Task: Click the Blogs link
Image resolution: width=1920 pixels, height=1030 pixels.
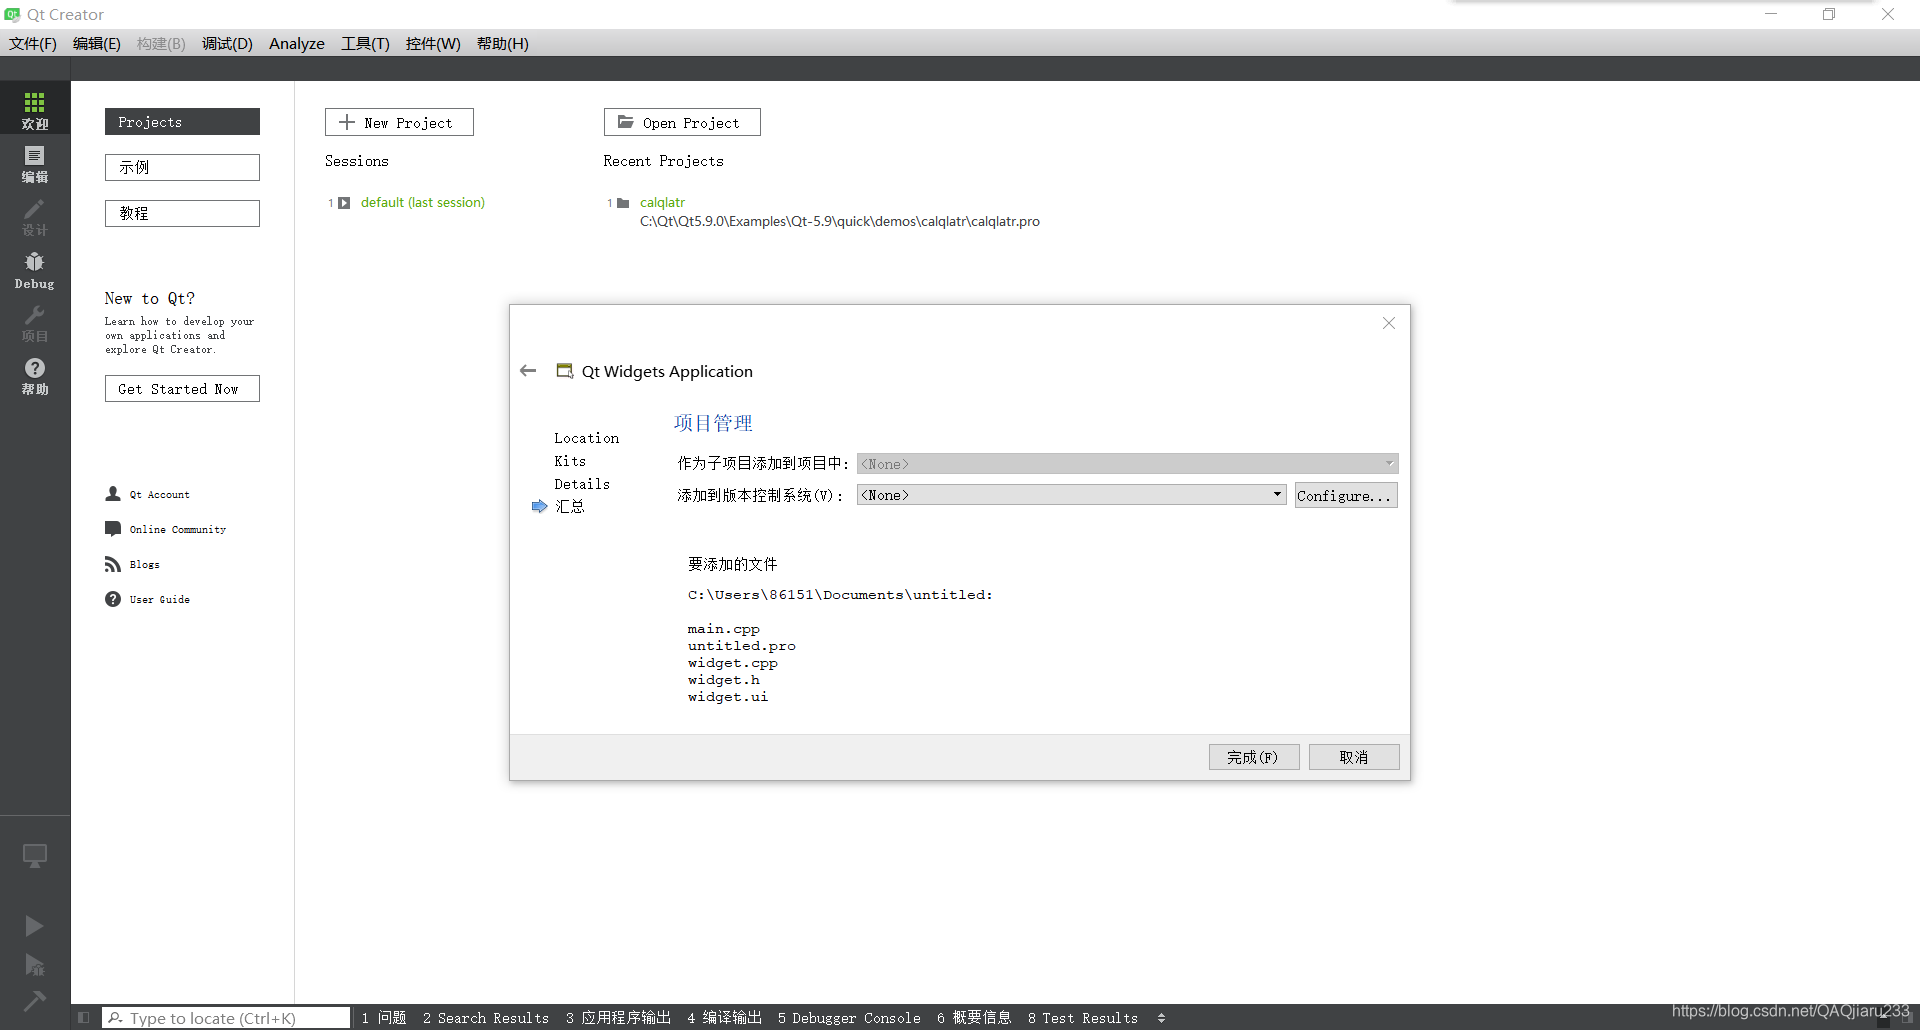Action: click(x=144, y=565)
